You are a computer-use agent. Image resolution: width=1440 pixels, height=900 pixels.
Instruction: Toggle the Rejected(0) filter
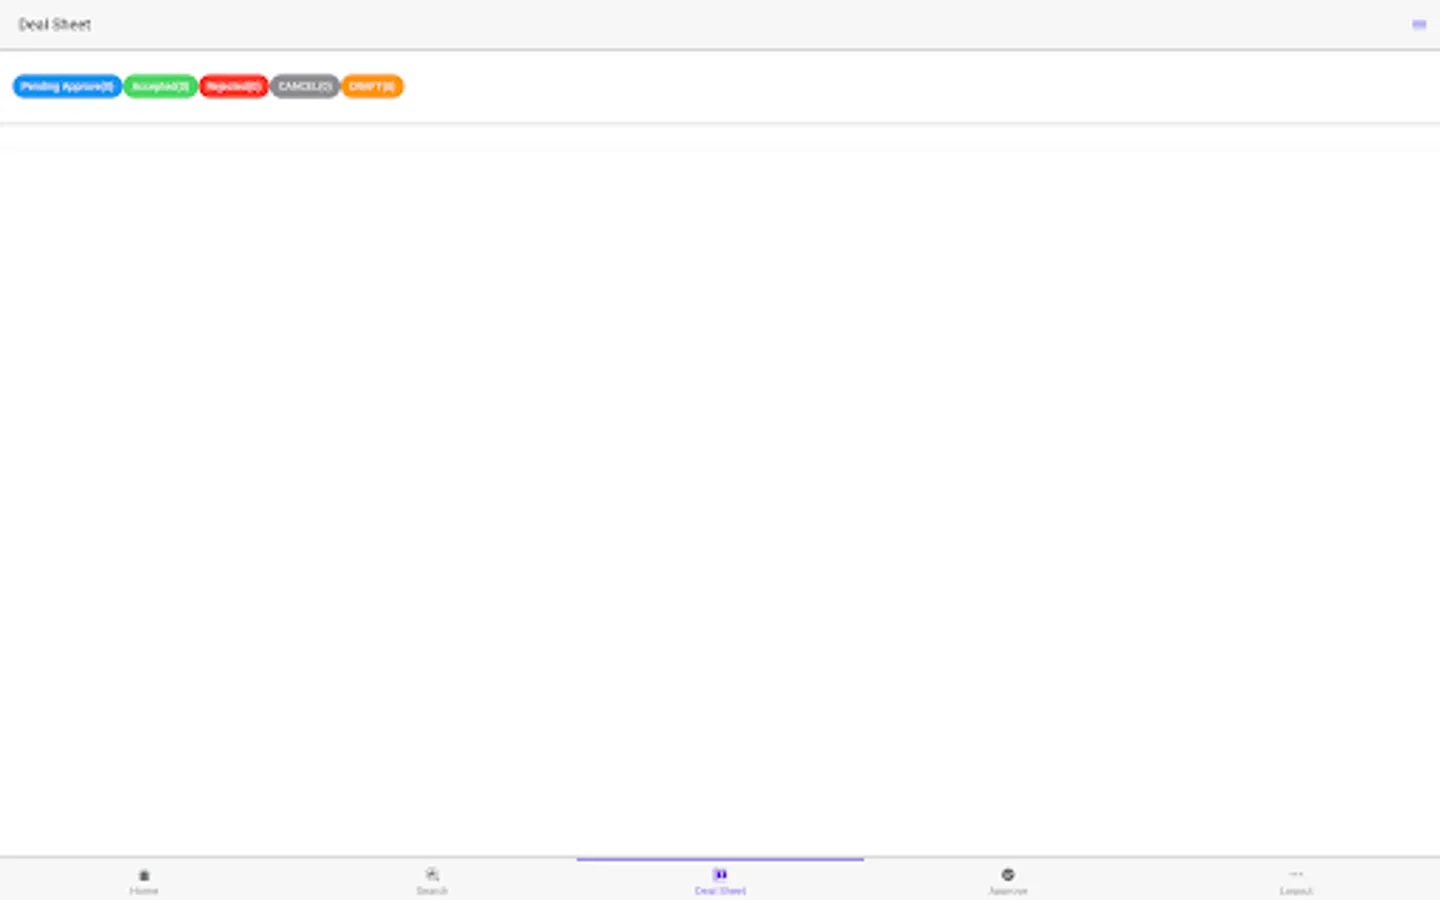pos(233,86)
